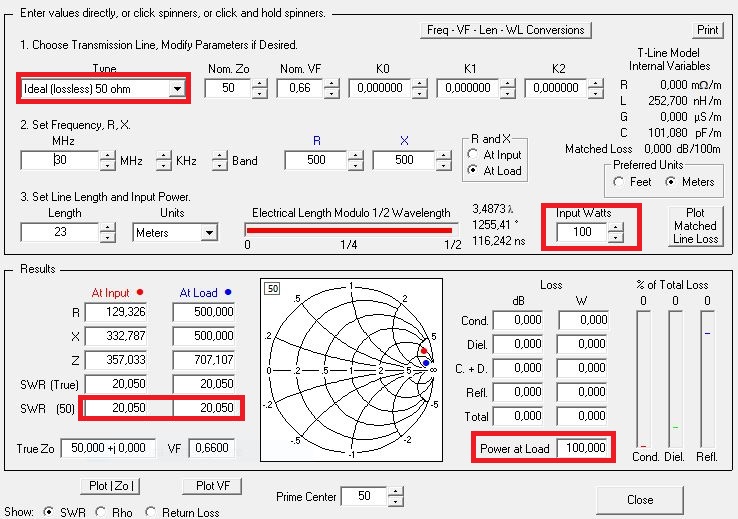
Task: Click the Length spinner arrows
Action: point(107,232)
